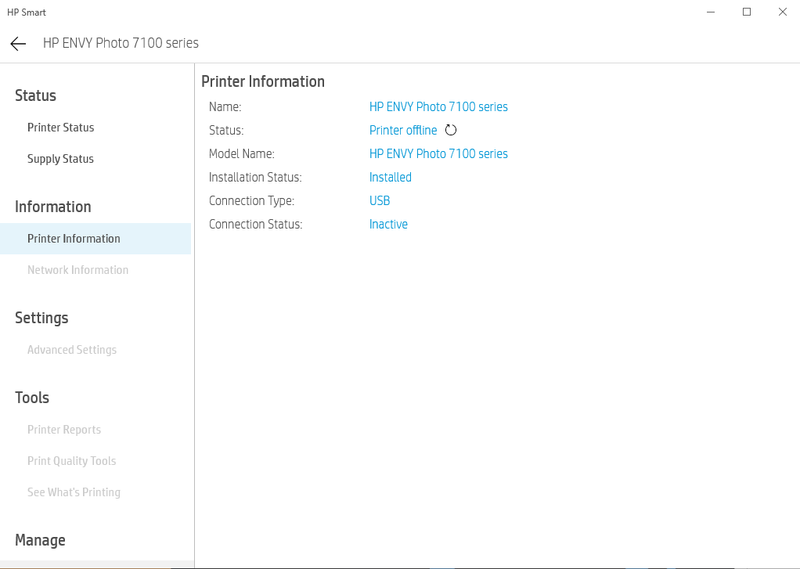The height and width of the screenshot is (569, 800).
Task: Click the refresh icon beside Printer offline
Action: (451, 130)
